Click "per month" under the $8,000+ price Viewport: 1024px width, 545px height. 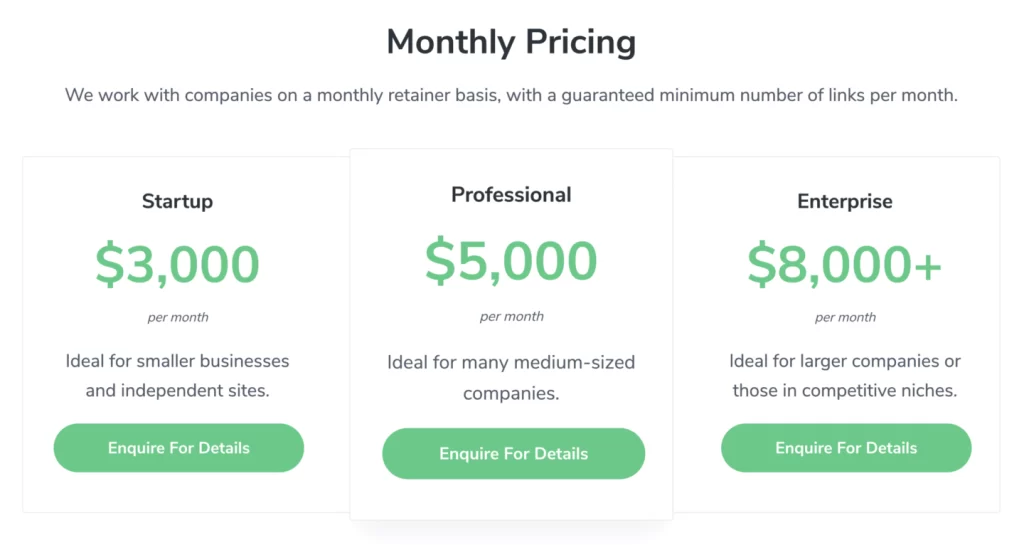845,318
